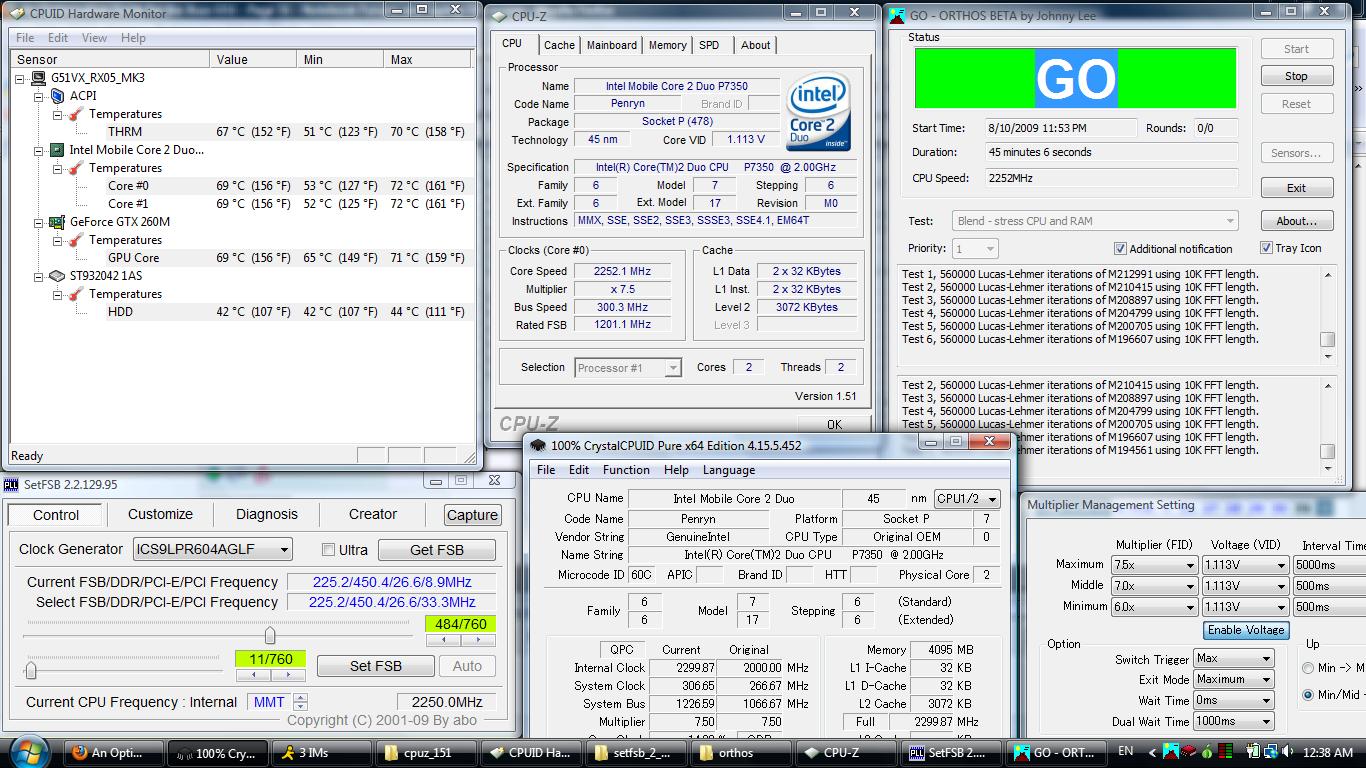Select the 'Min/Mid' radio option
1366x768 pixels.
1308,694
